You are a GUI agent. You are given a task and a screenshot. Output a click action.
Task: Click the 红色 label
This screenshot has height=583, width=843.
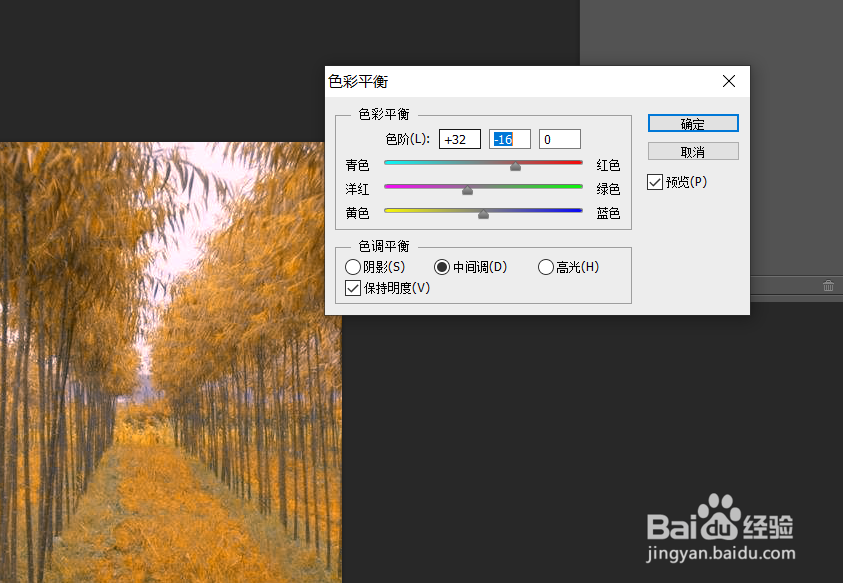coord(608,165)
